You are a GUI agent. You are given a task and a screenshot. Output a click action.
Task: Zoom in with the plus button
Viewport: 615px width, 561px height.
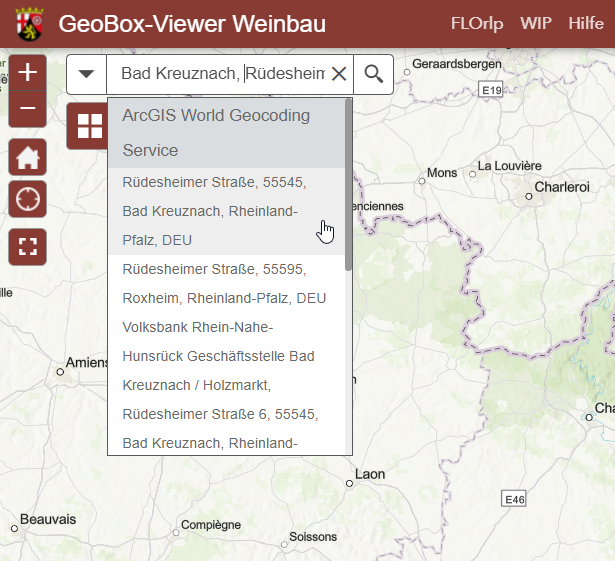click(27, 73)
